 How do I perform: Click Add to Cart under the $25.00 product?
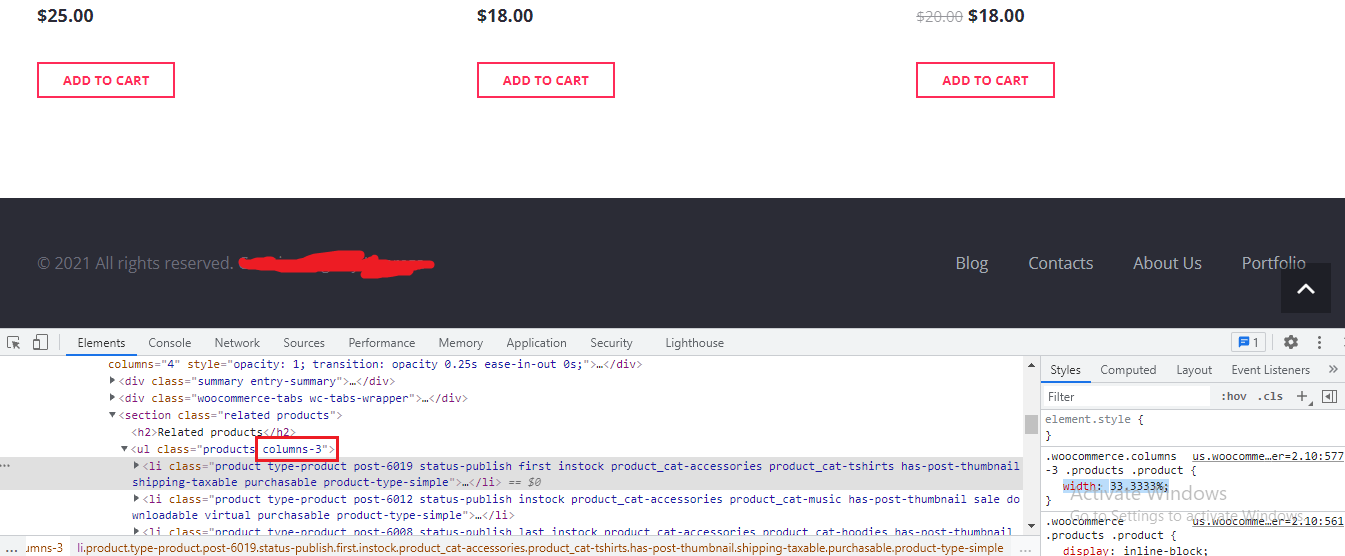(x=106, y=80)
